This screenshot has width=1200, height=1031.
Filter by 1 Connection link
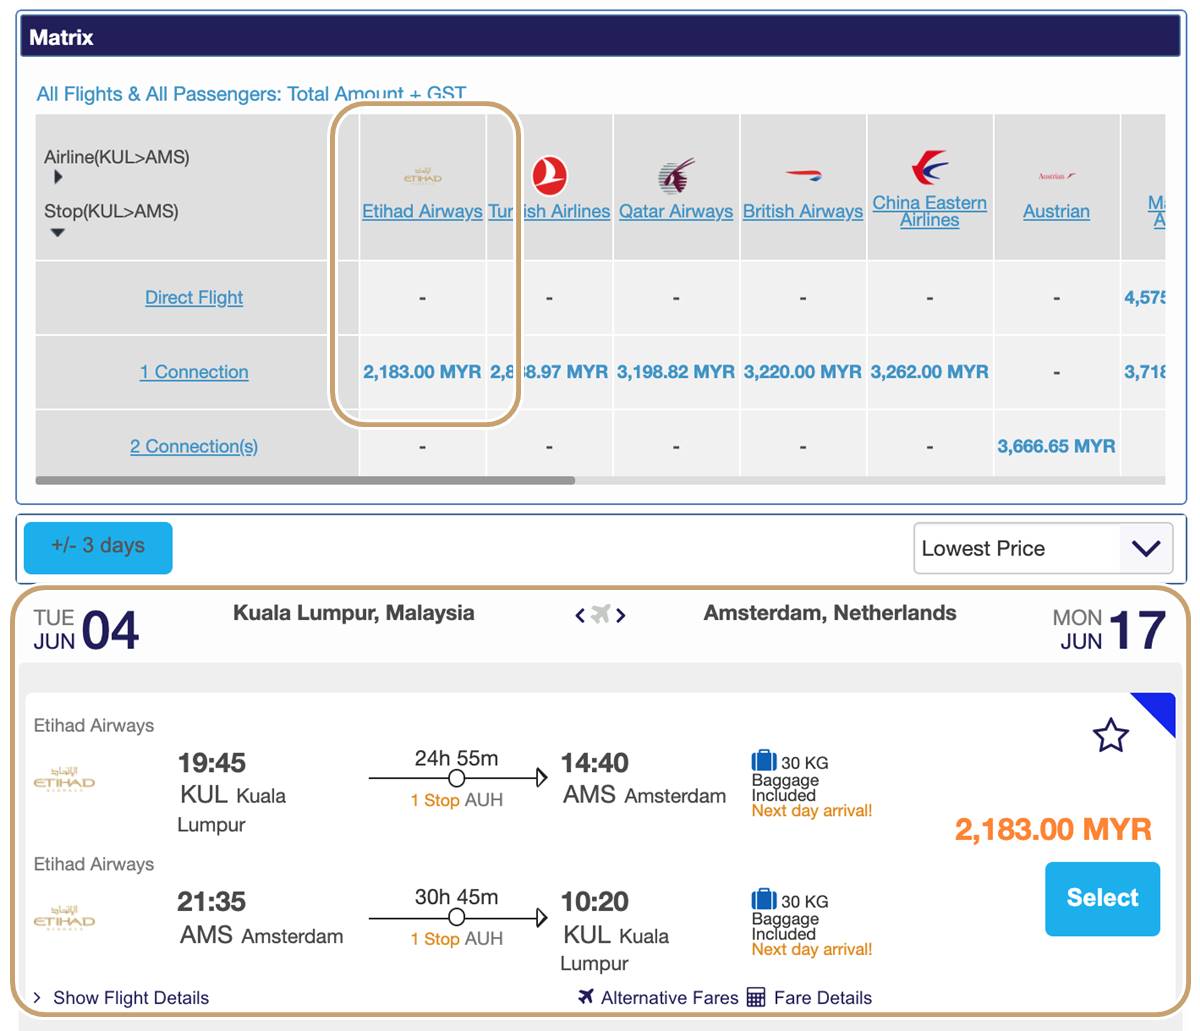pyautogui.click(x=194, y=372)
